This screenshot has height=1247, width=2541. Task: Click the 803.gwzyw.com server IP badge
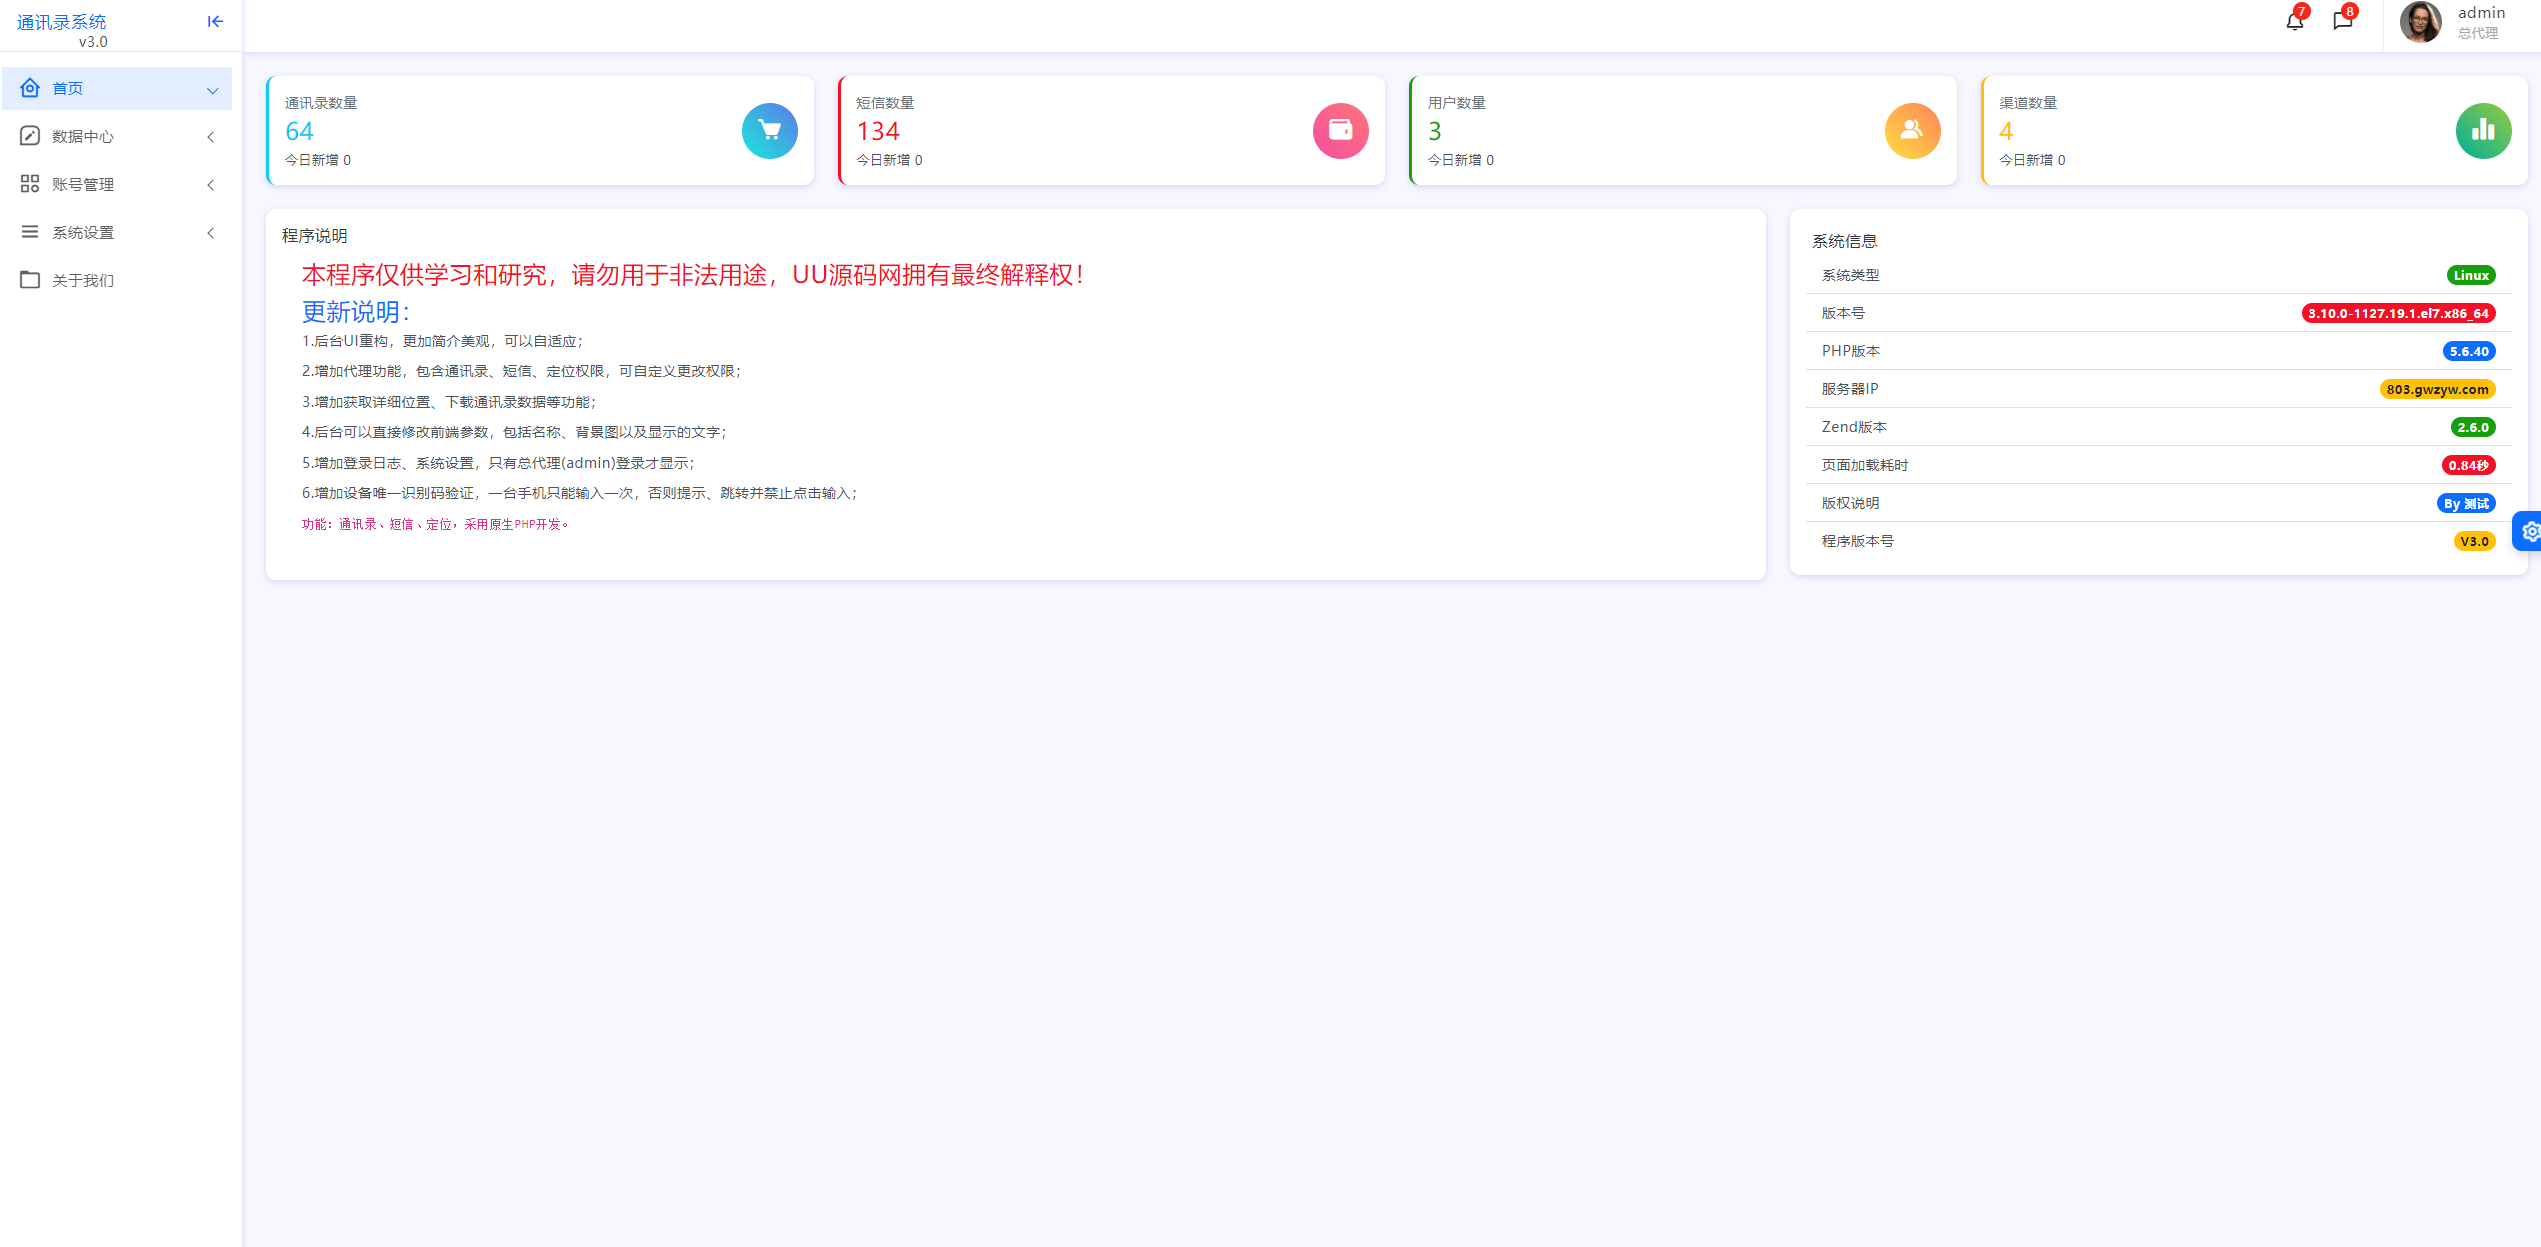coord(2437,389)
